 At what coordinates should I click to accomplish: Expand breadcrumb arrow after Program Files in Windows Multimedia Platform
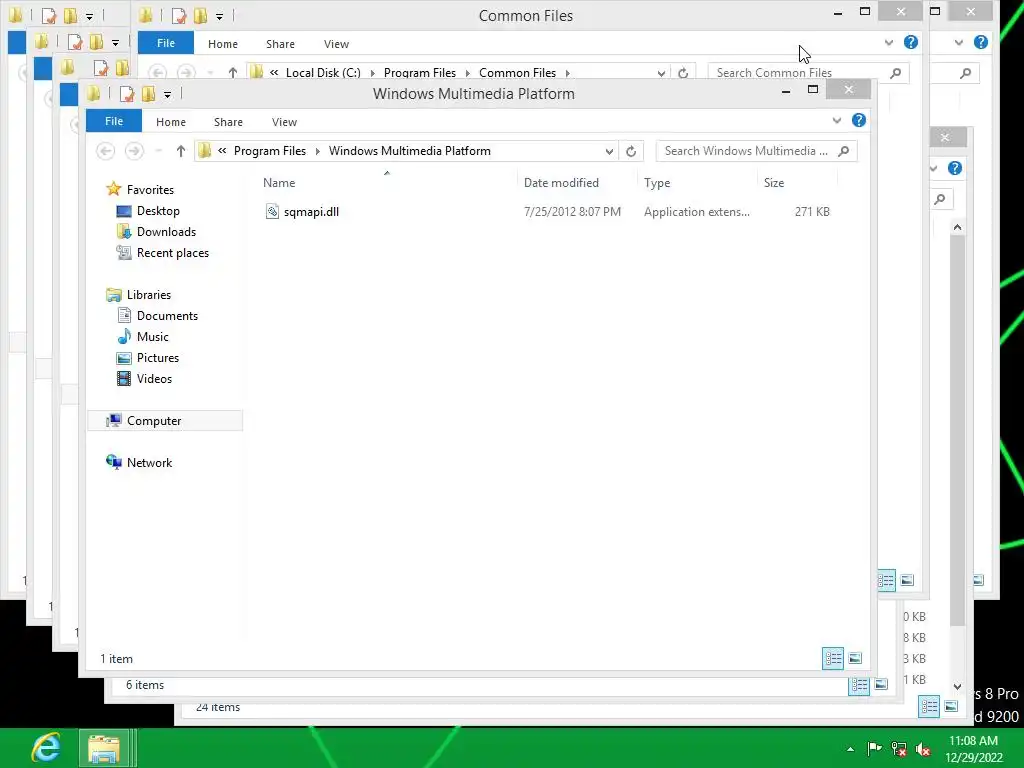tap(317, 151)
